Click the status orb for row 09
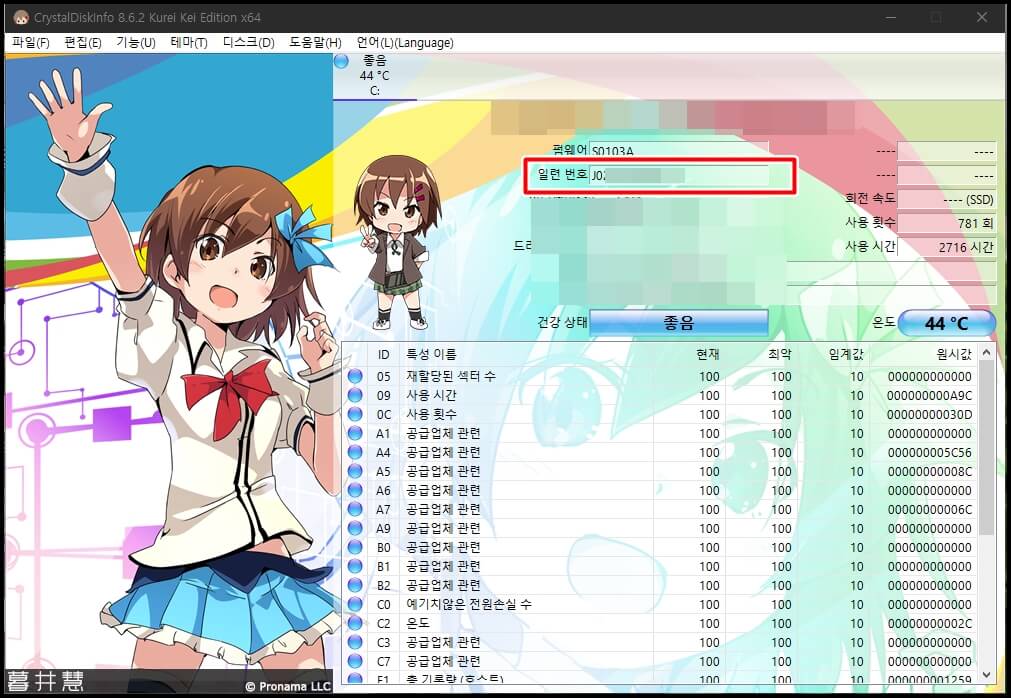This screenshot has height=698, width=1011. 355,395
